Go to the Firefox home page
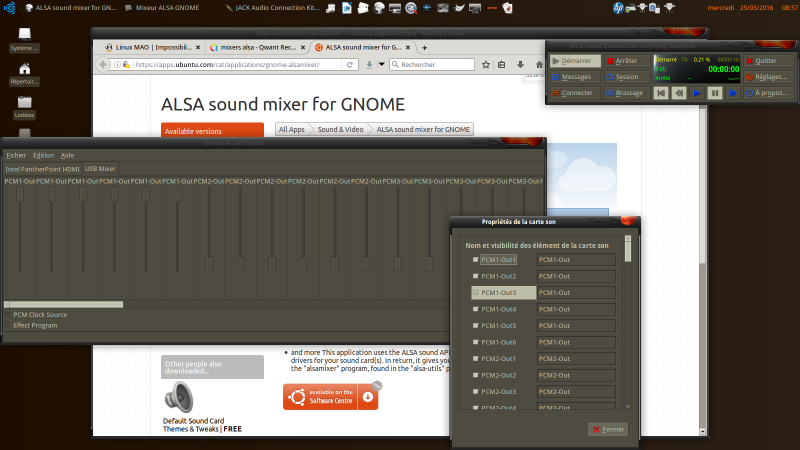 pyautogui.click(x=539, y=65)
